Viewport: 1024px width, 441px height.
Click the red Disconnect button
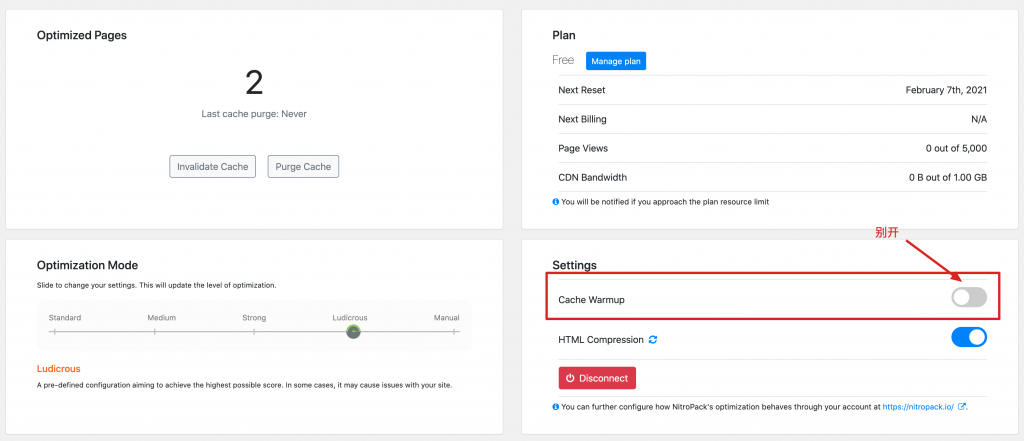597,378
